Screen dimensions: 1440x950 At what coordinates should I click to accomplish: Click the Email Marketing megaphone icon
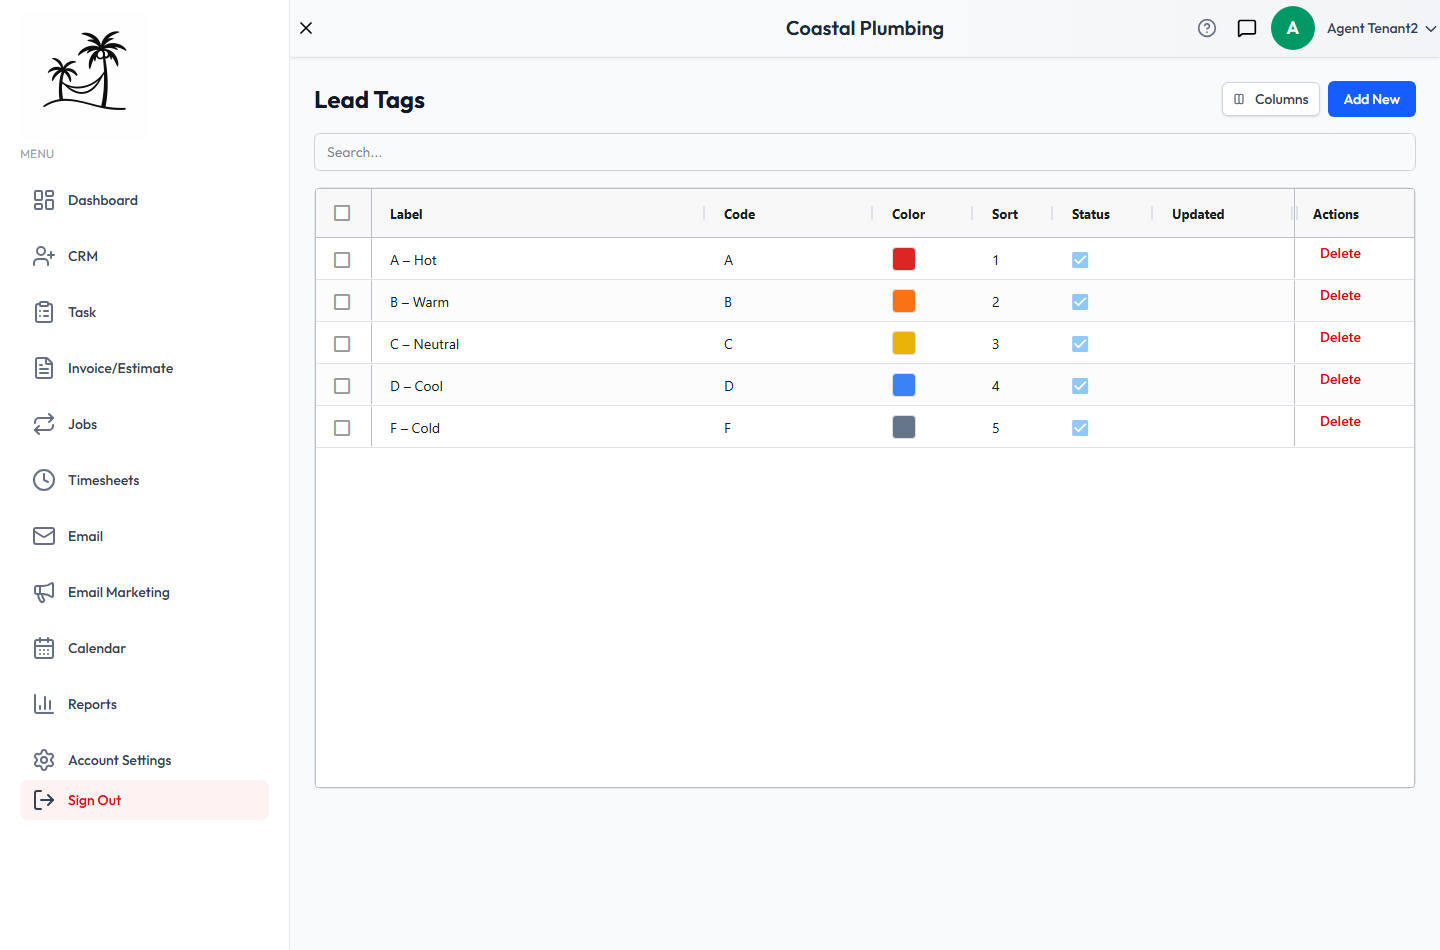pyautogui.click(x=44, y=592)
